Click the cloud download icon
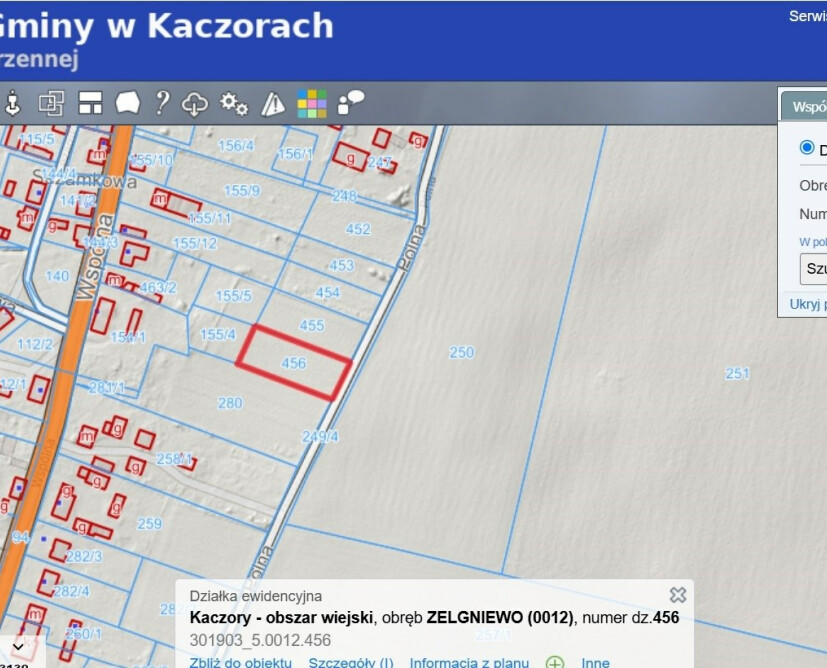The width and height of the screenshot is (827, 668). coord(195,103)
